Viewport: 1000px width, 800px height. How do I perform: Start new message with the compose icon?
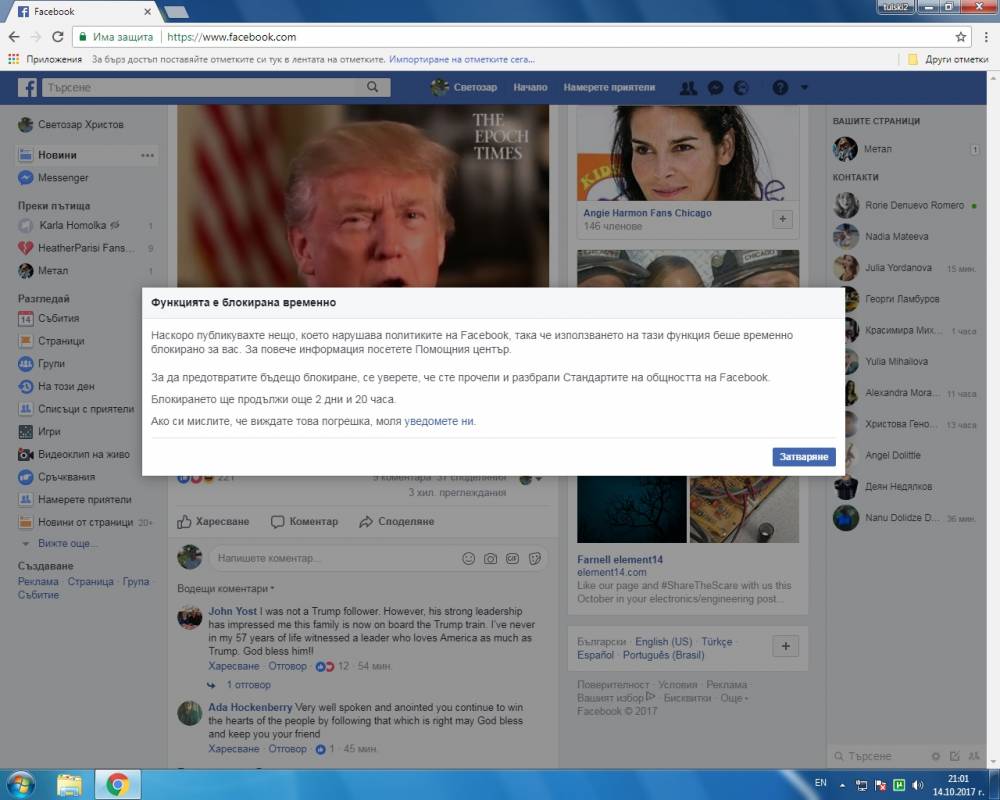[955, 756]
